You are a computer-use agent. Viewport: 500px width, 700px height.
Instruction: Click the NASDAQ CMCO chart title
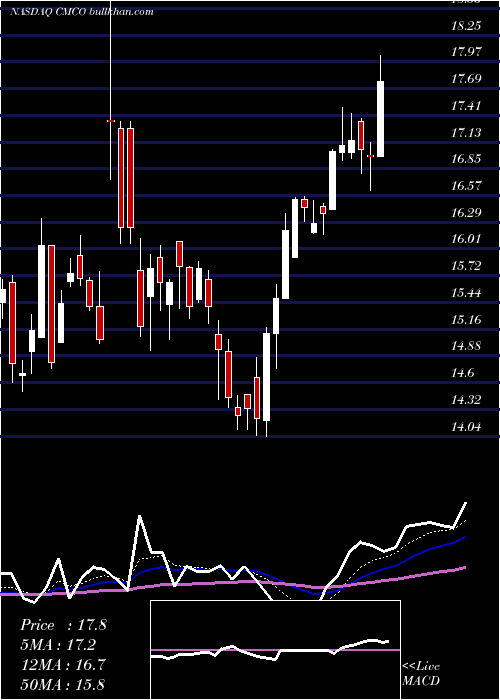coord(82,12)
